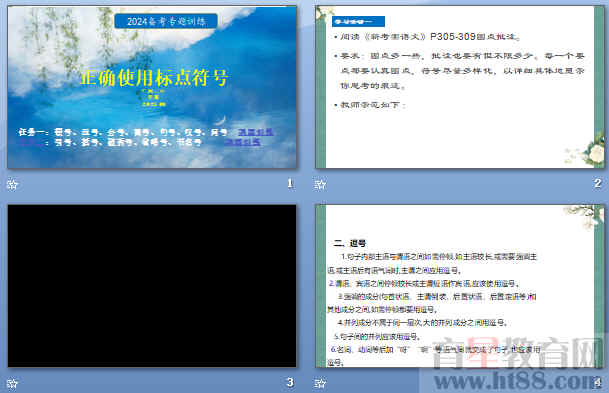Click slide number 1 label
The image size is (609, 393).
coord(290,183)
